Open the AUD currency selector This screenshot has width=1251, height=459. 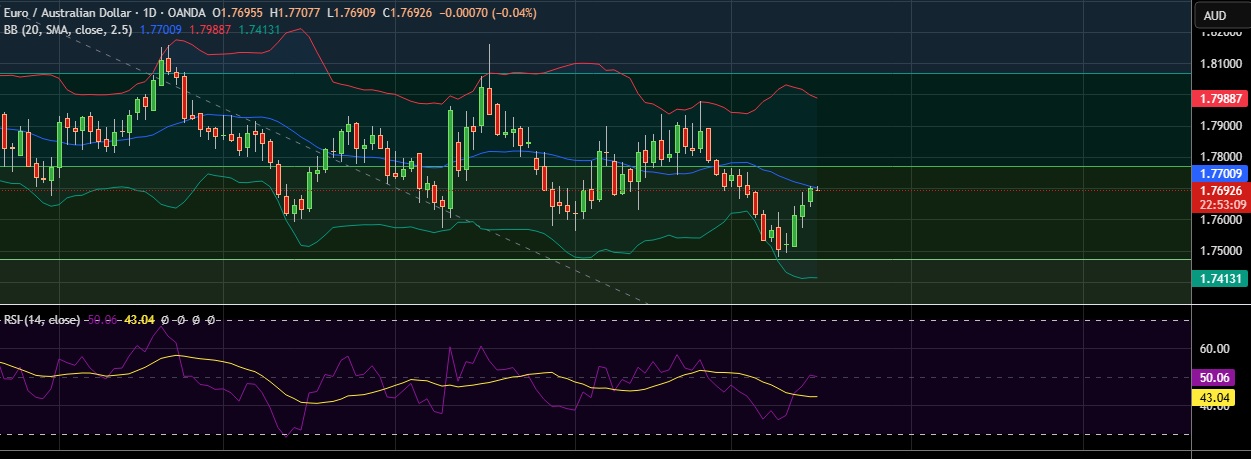pos(1215,15)
